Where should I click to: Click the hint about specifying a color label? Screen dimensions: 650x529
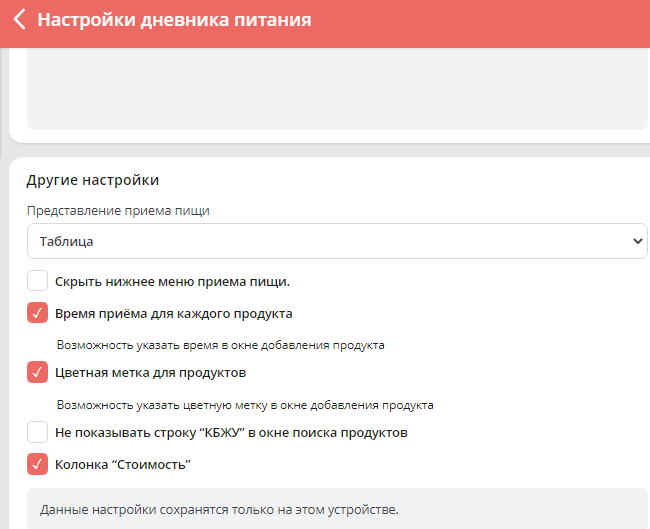coord(245,405)
